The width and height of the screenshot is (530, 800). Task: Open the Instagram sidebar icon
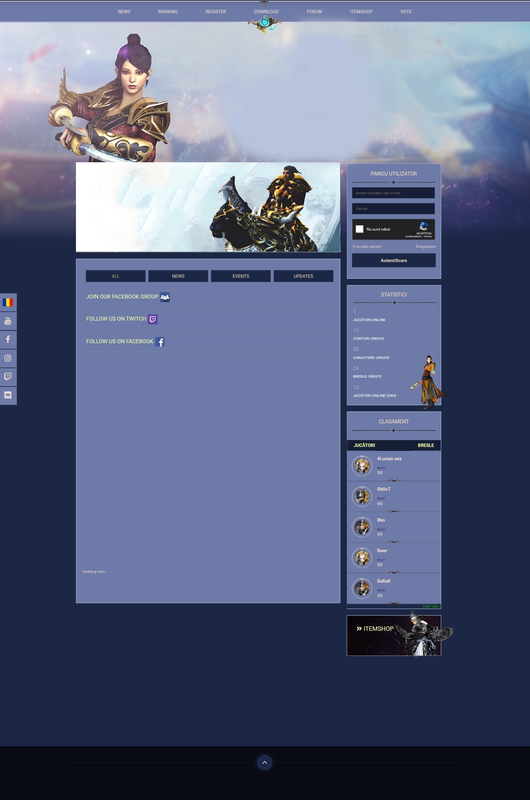(x=8, y=358)
